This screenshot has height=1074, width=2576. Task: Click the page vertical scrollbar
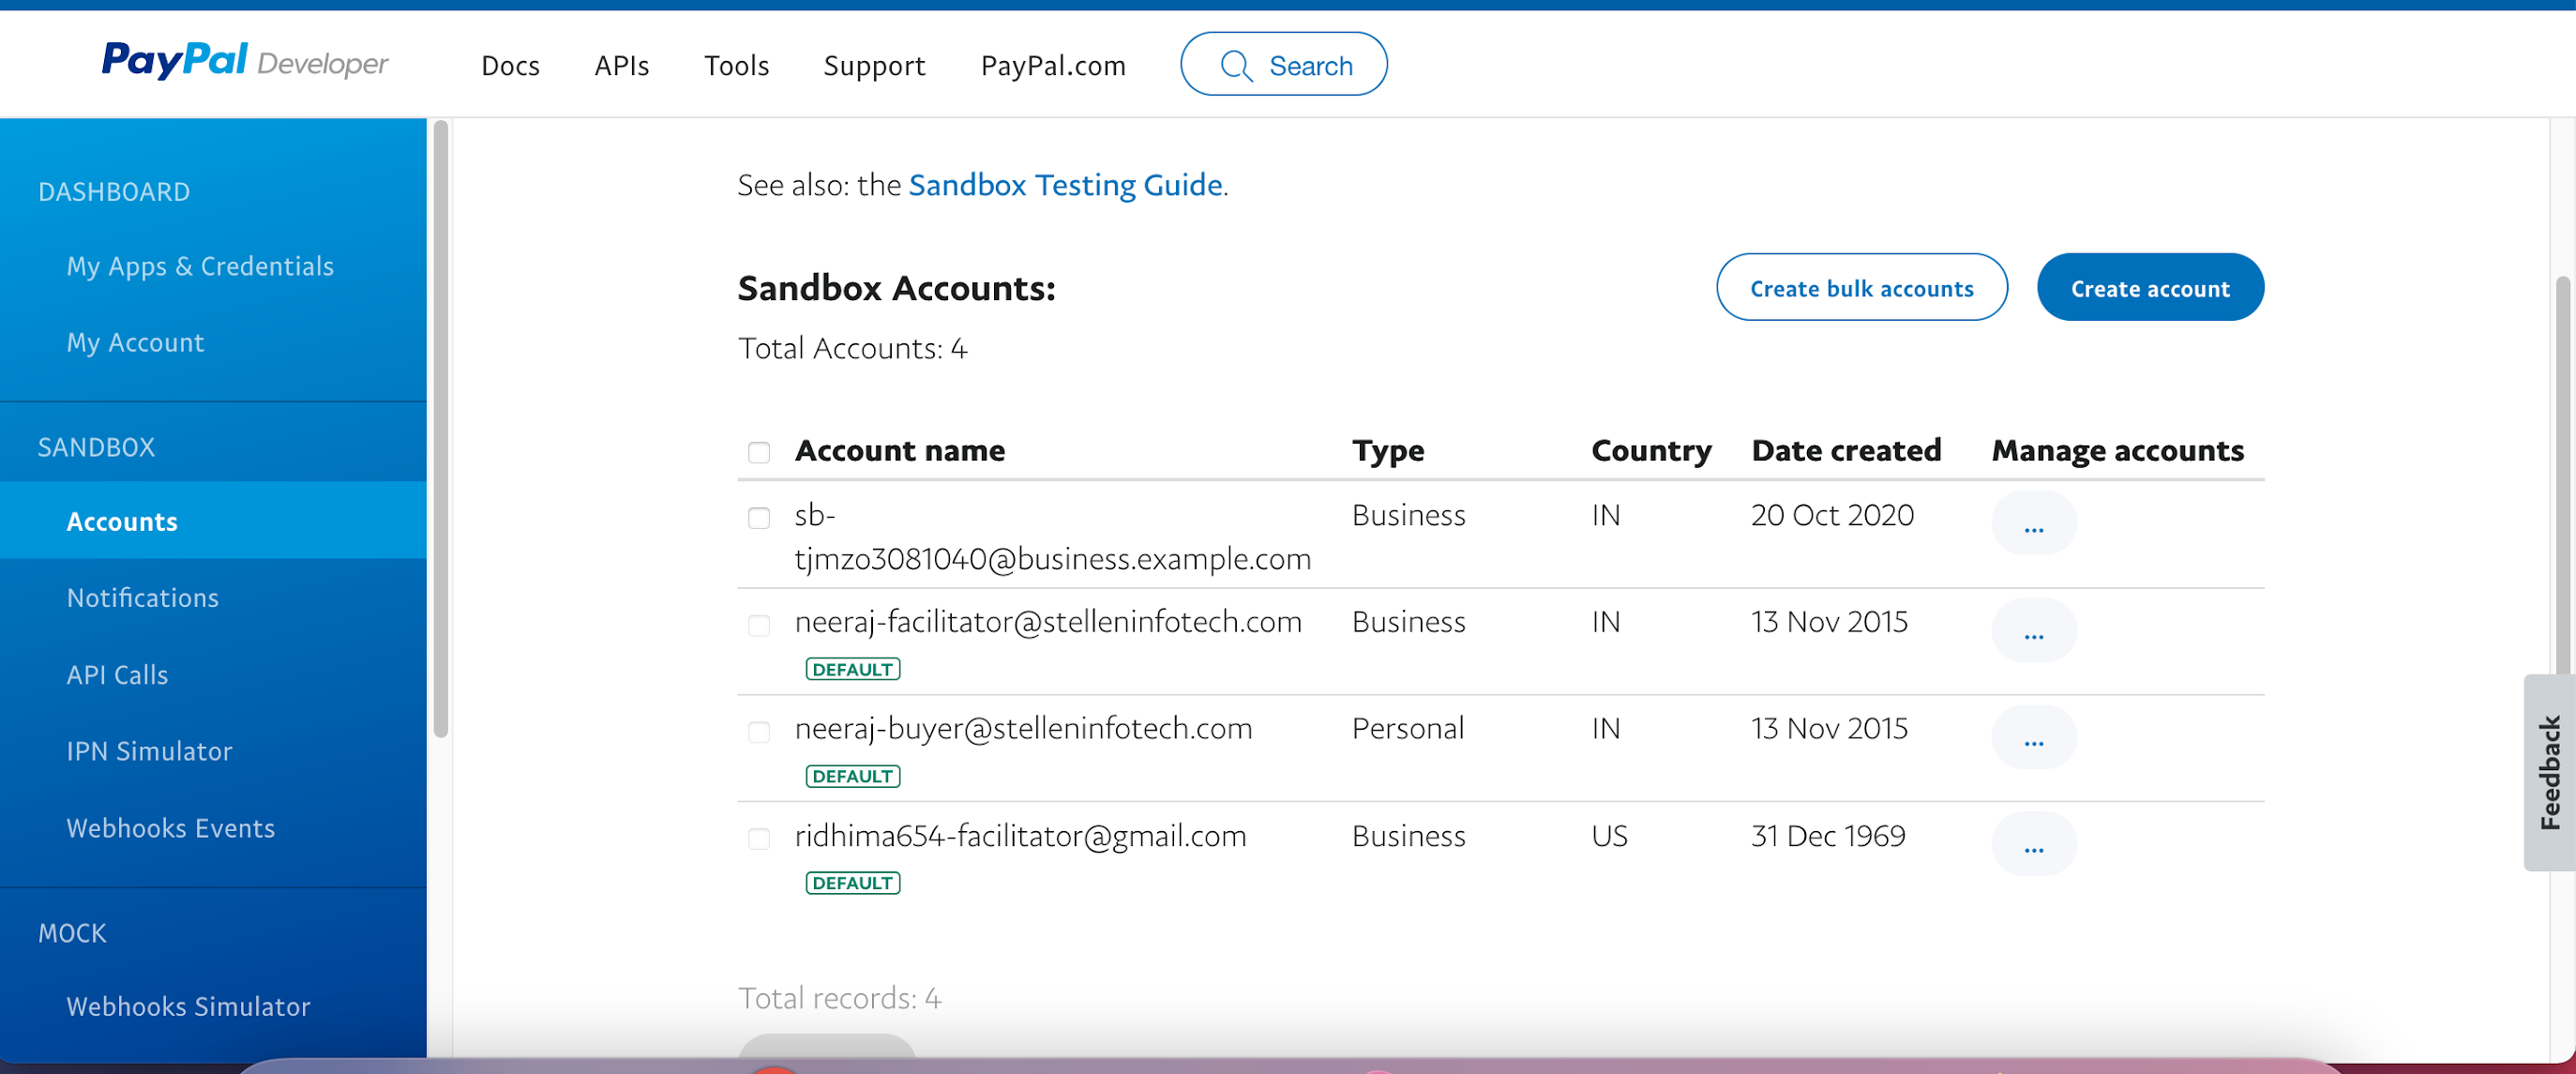pyautogui.click(x=2565, y=475)
